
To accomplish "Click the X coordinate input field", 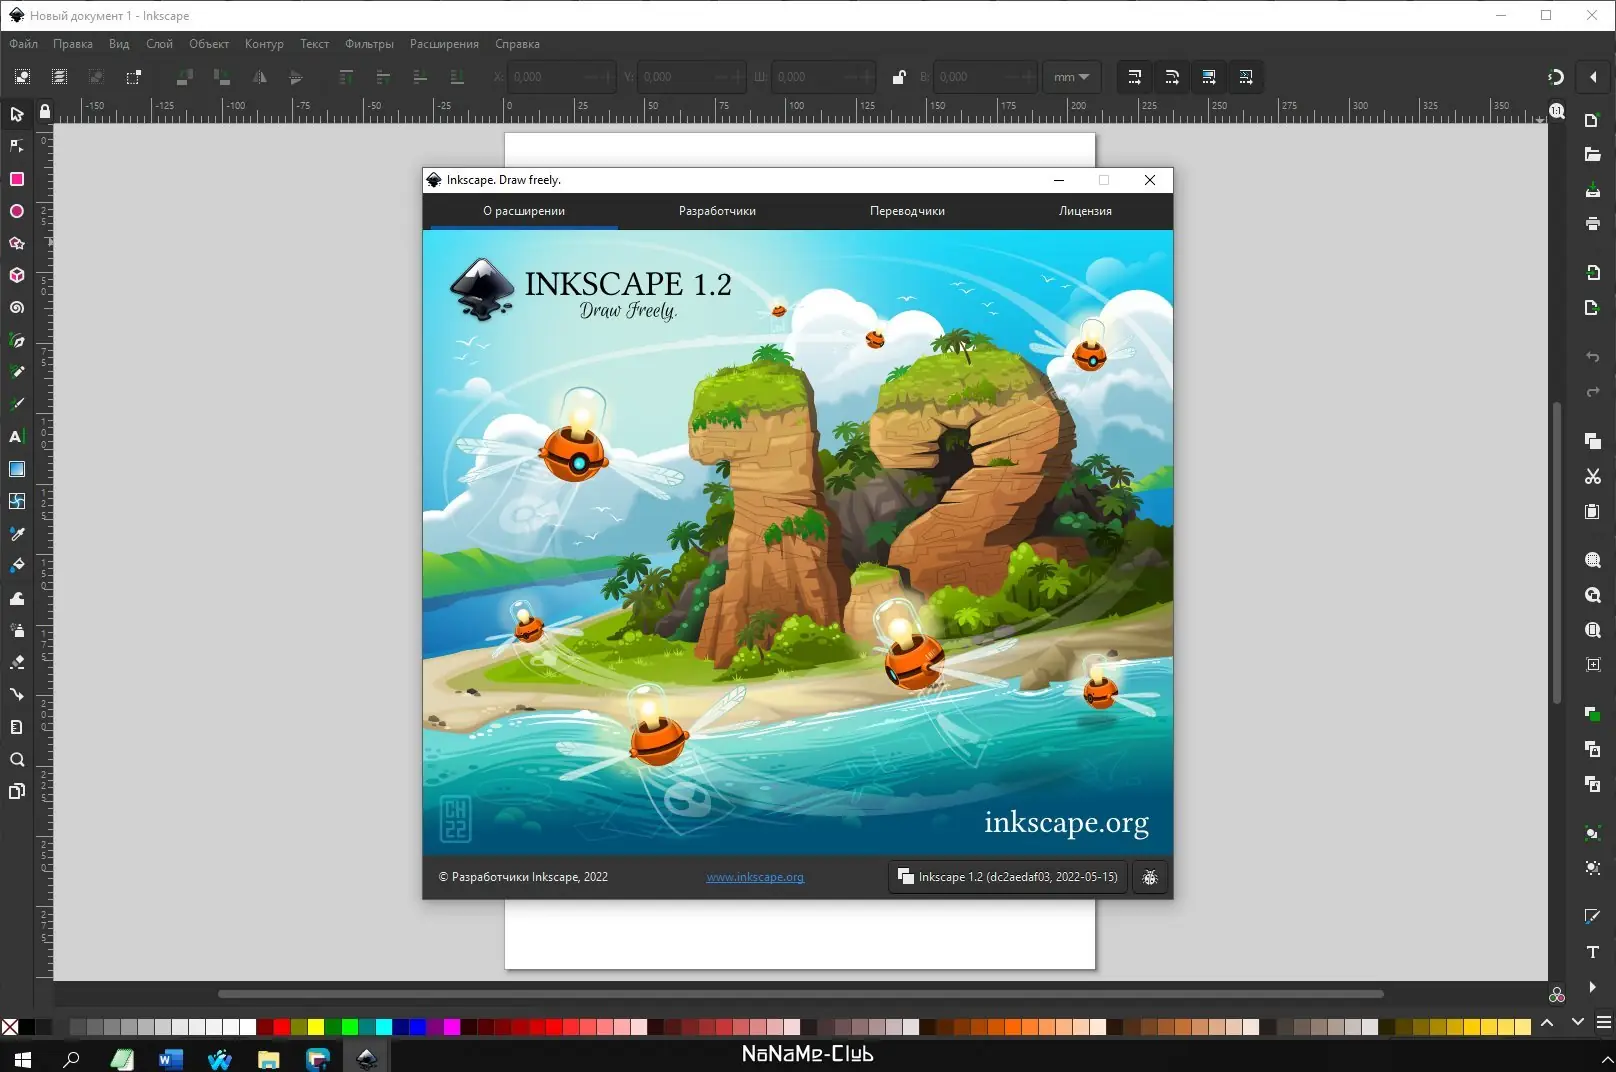I will coord(562,77).
